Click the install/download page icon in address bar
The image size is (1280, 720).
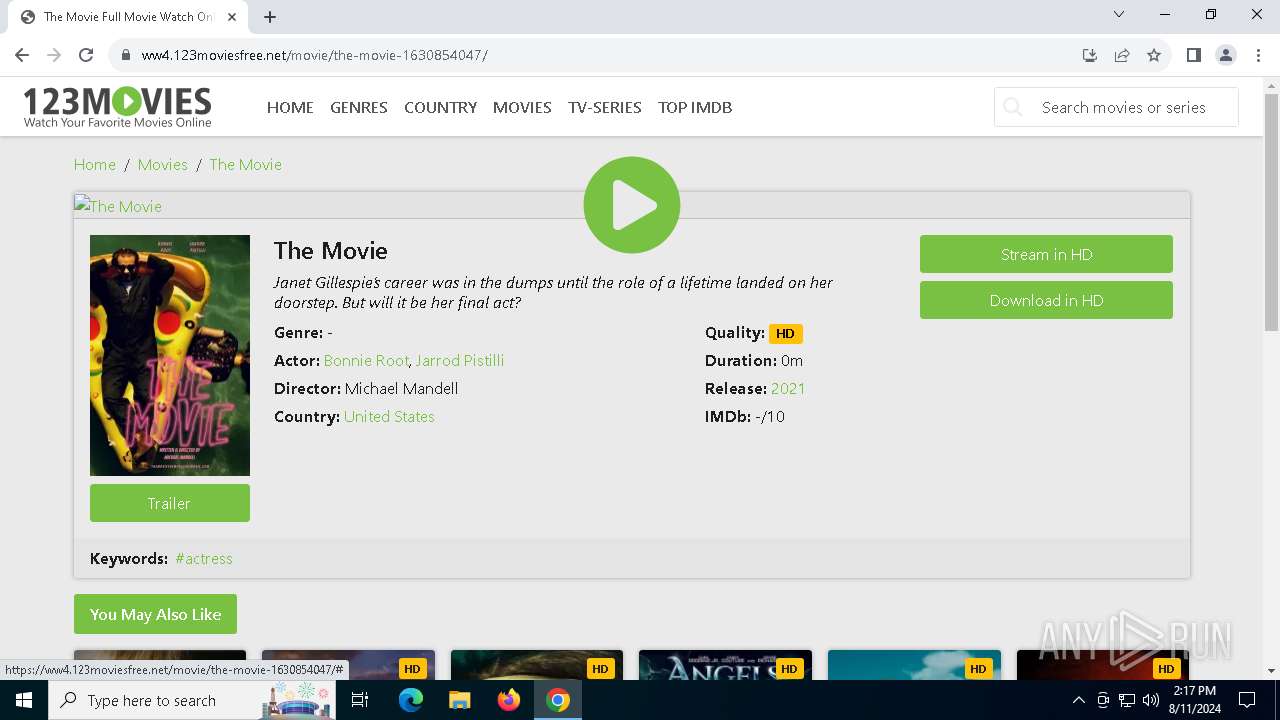[1090, 55]
